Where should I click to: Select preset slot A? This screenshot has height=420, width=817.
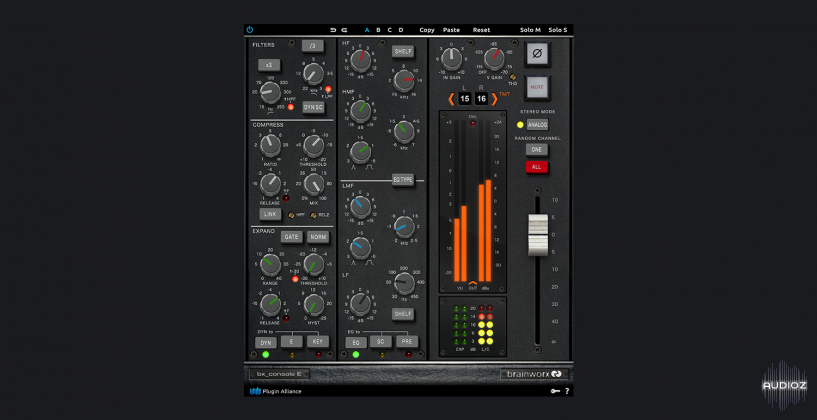click(x=367, y=30)
